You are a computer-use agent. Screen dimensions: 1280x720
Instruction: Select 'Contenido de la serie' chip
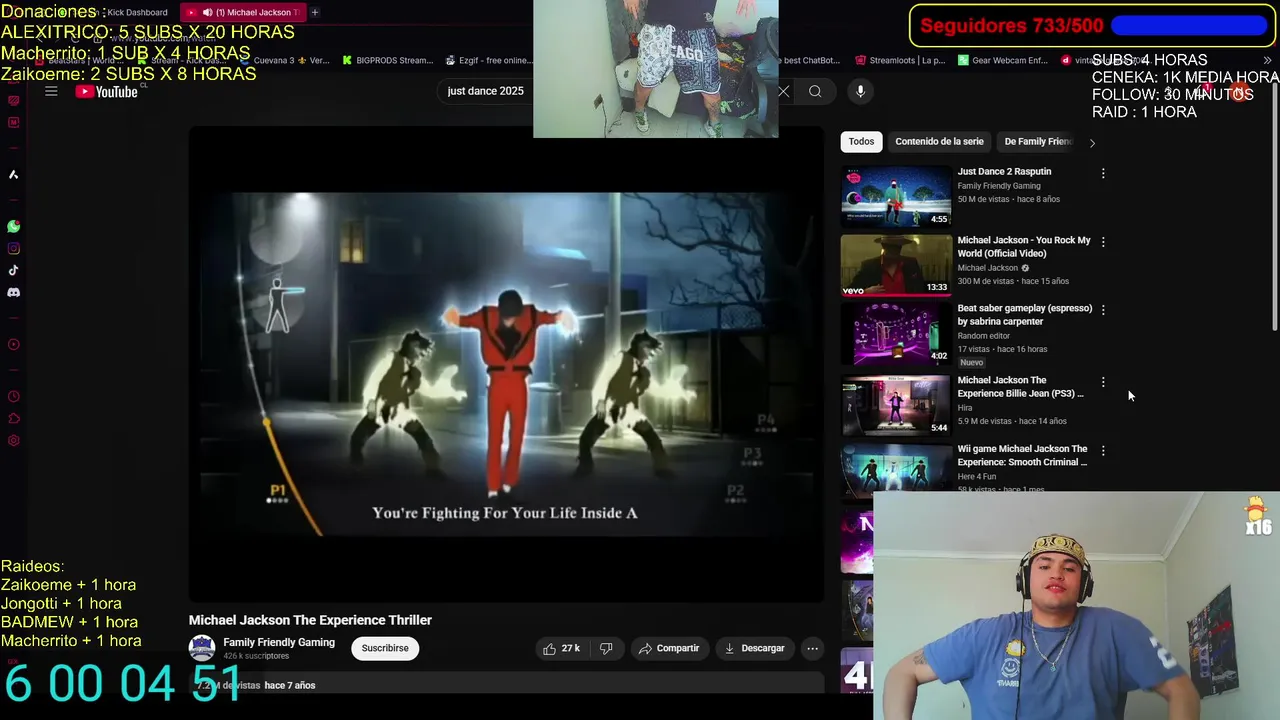point(939,142)
